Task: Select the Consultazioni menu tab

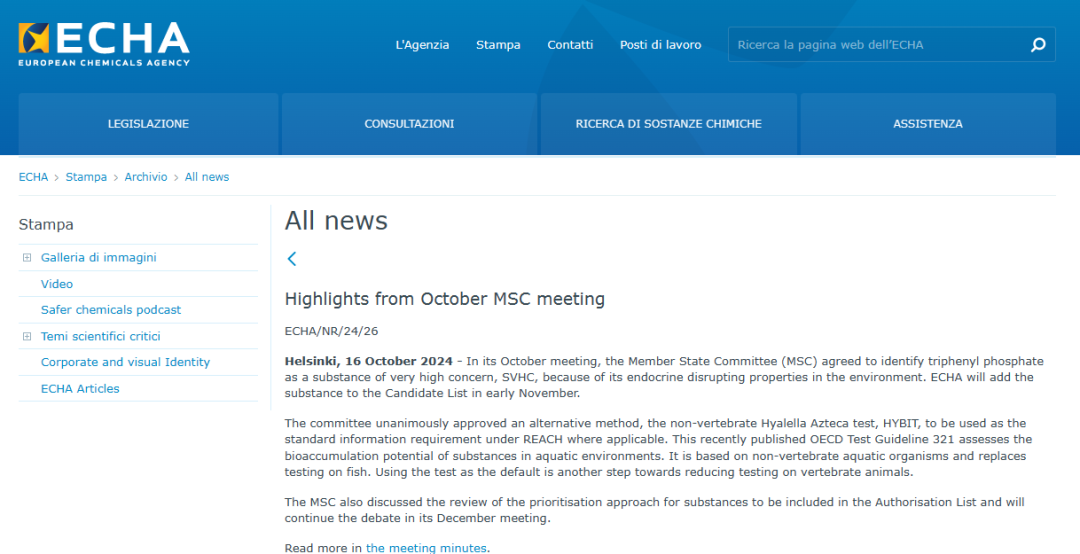Action: pyautogui.click(x=409, y=124)
